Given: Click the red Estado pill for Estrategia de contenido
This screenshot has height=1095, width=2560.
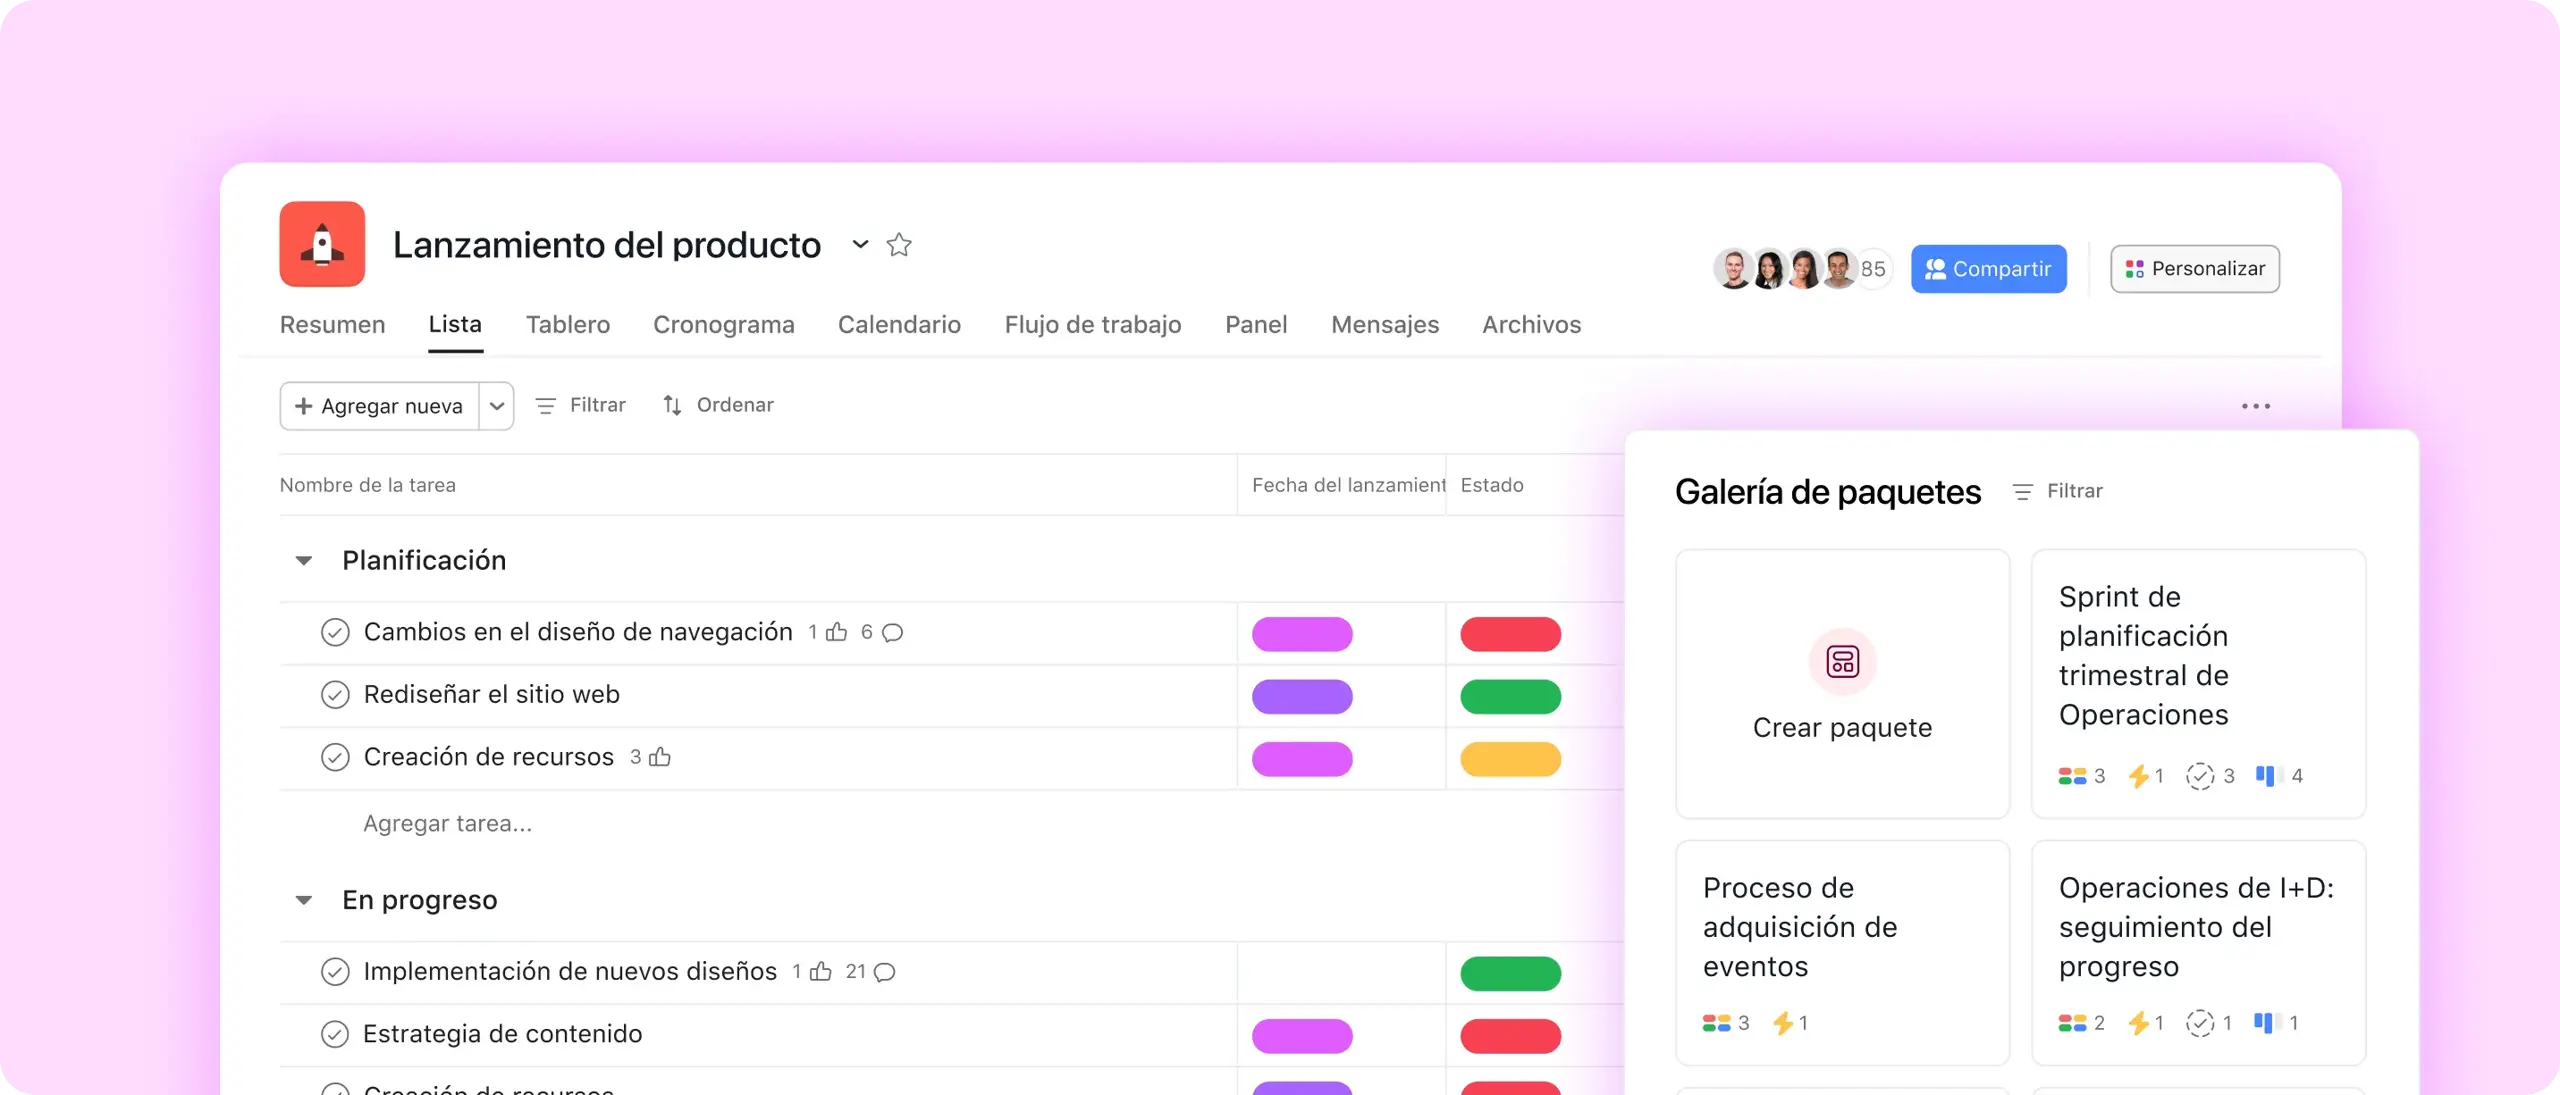Looking at the screenshot, I should pos(1510,1036).
